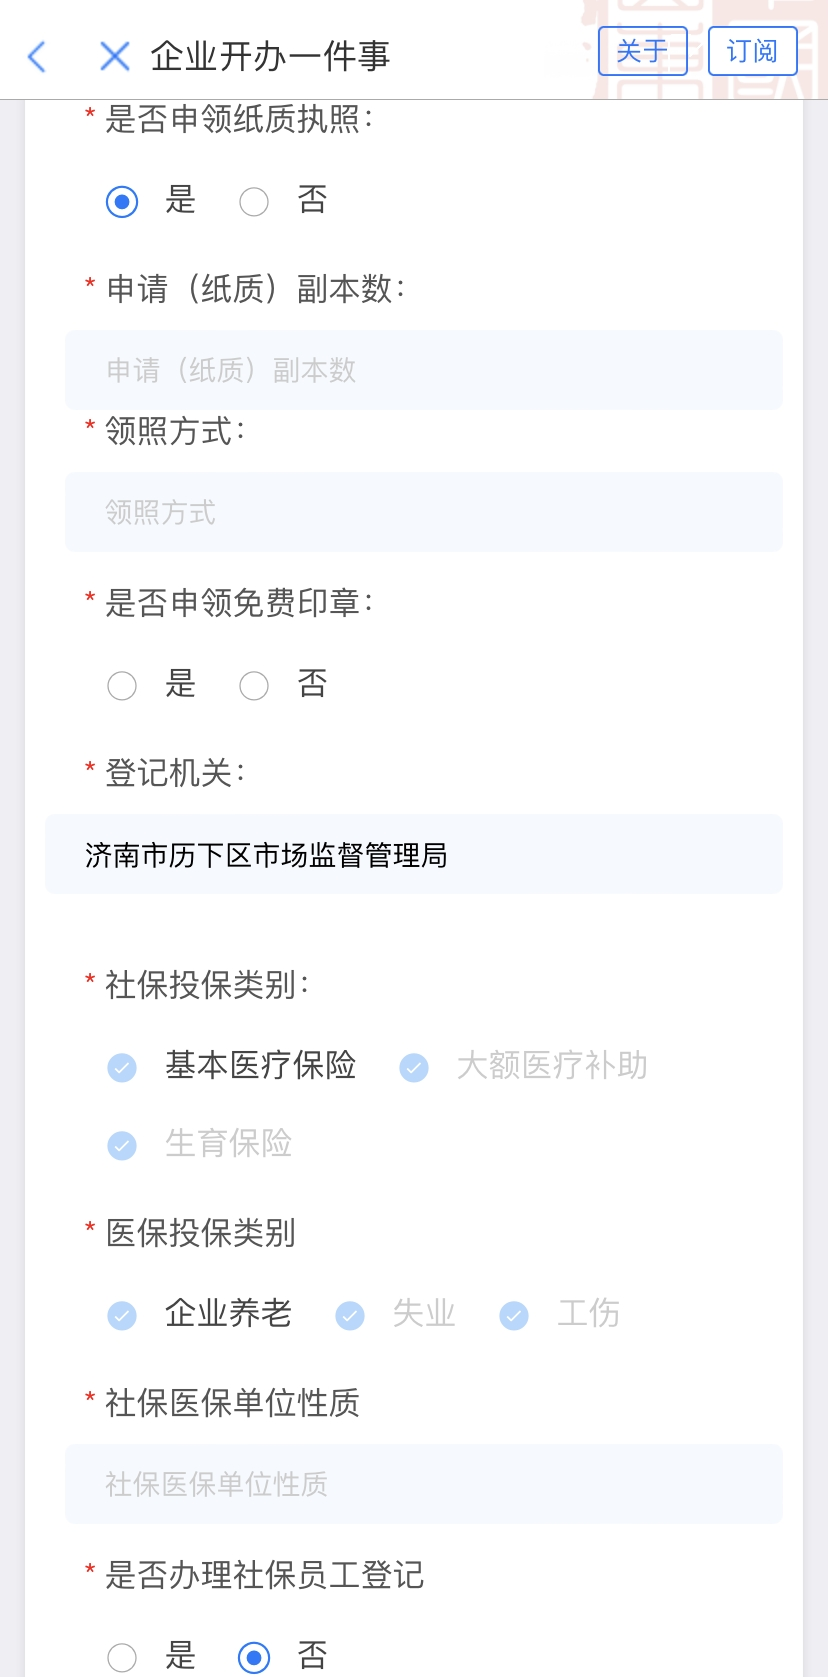Select 否 for 是否申领纸质执照
This screenshot has width=828, height=1677.
(x=254, y=202)
